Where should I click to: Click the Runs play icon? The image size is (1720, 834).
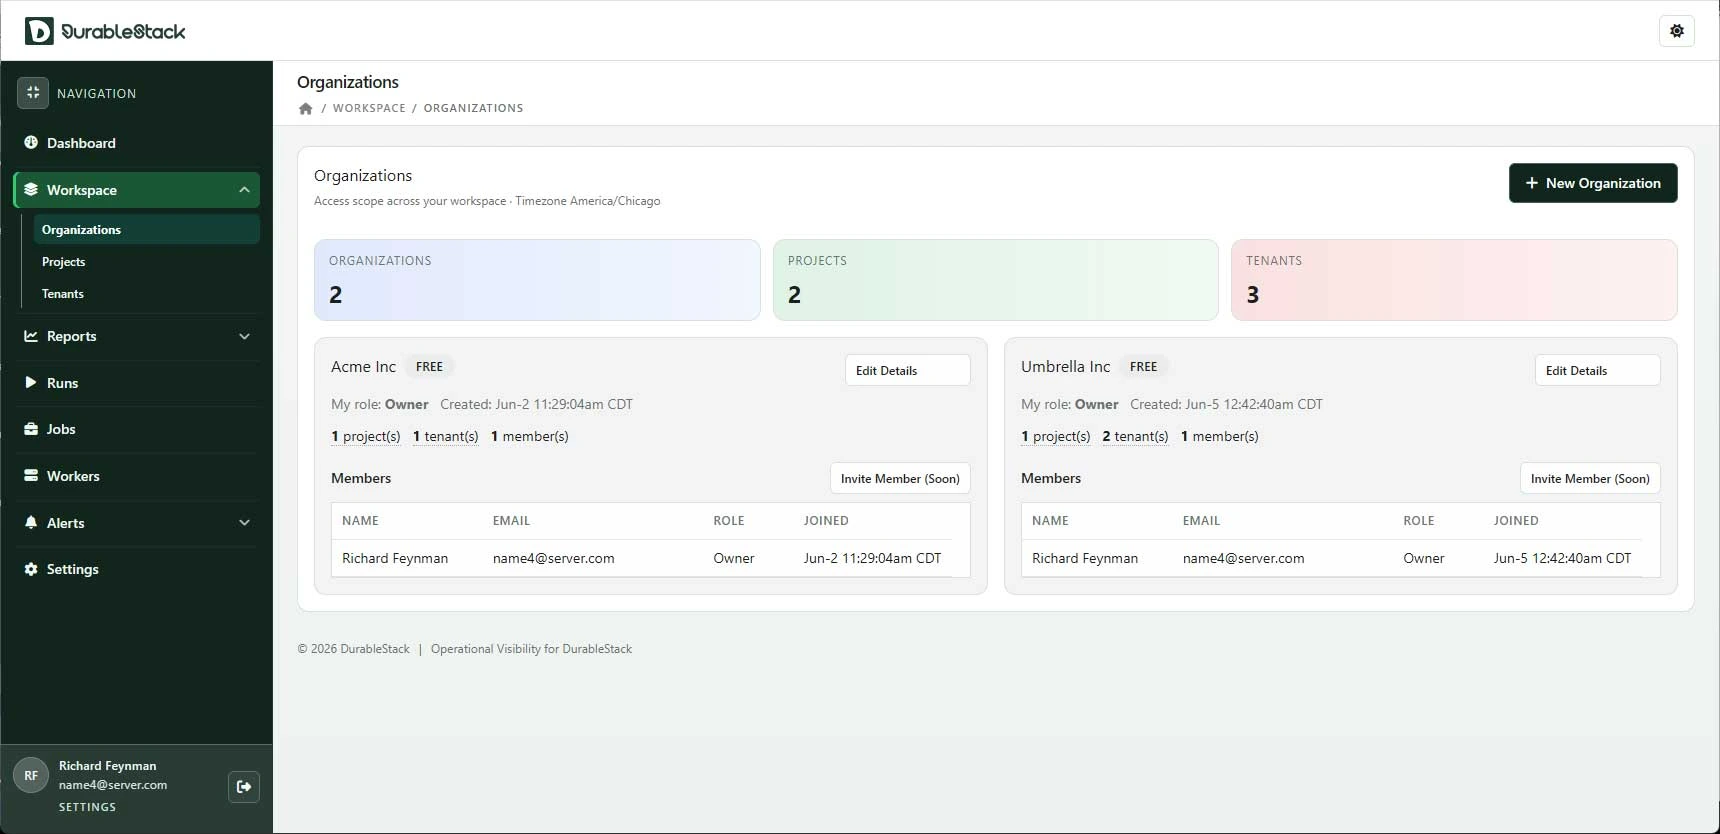31,383
